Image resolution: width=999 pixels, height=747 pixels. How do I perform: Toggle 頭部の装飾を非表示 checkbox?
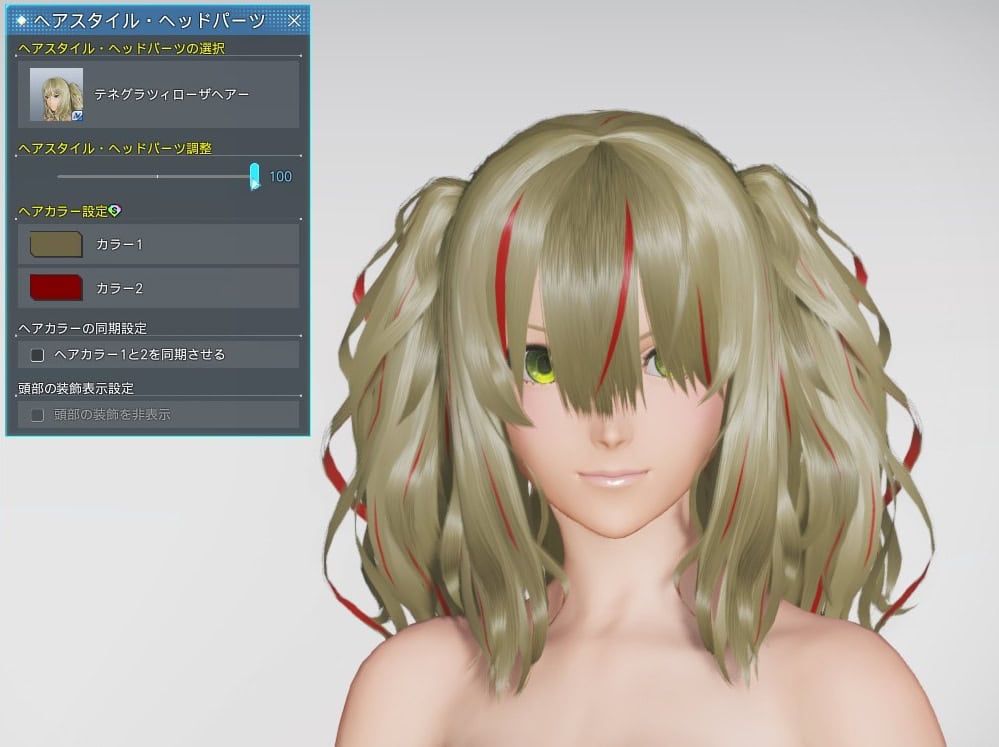tap(38, 415)
